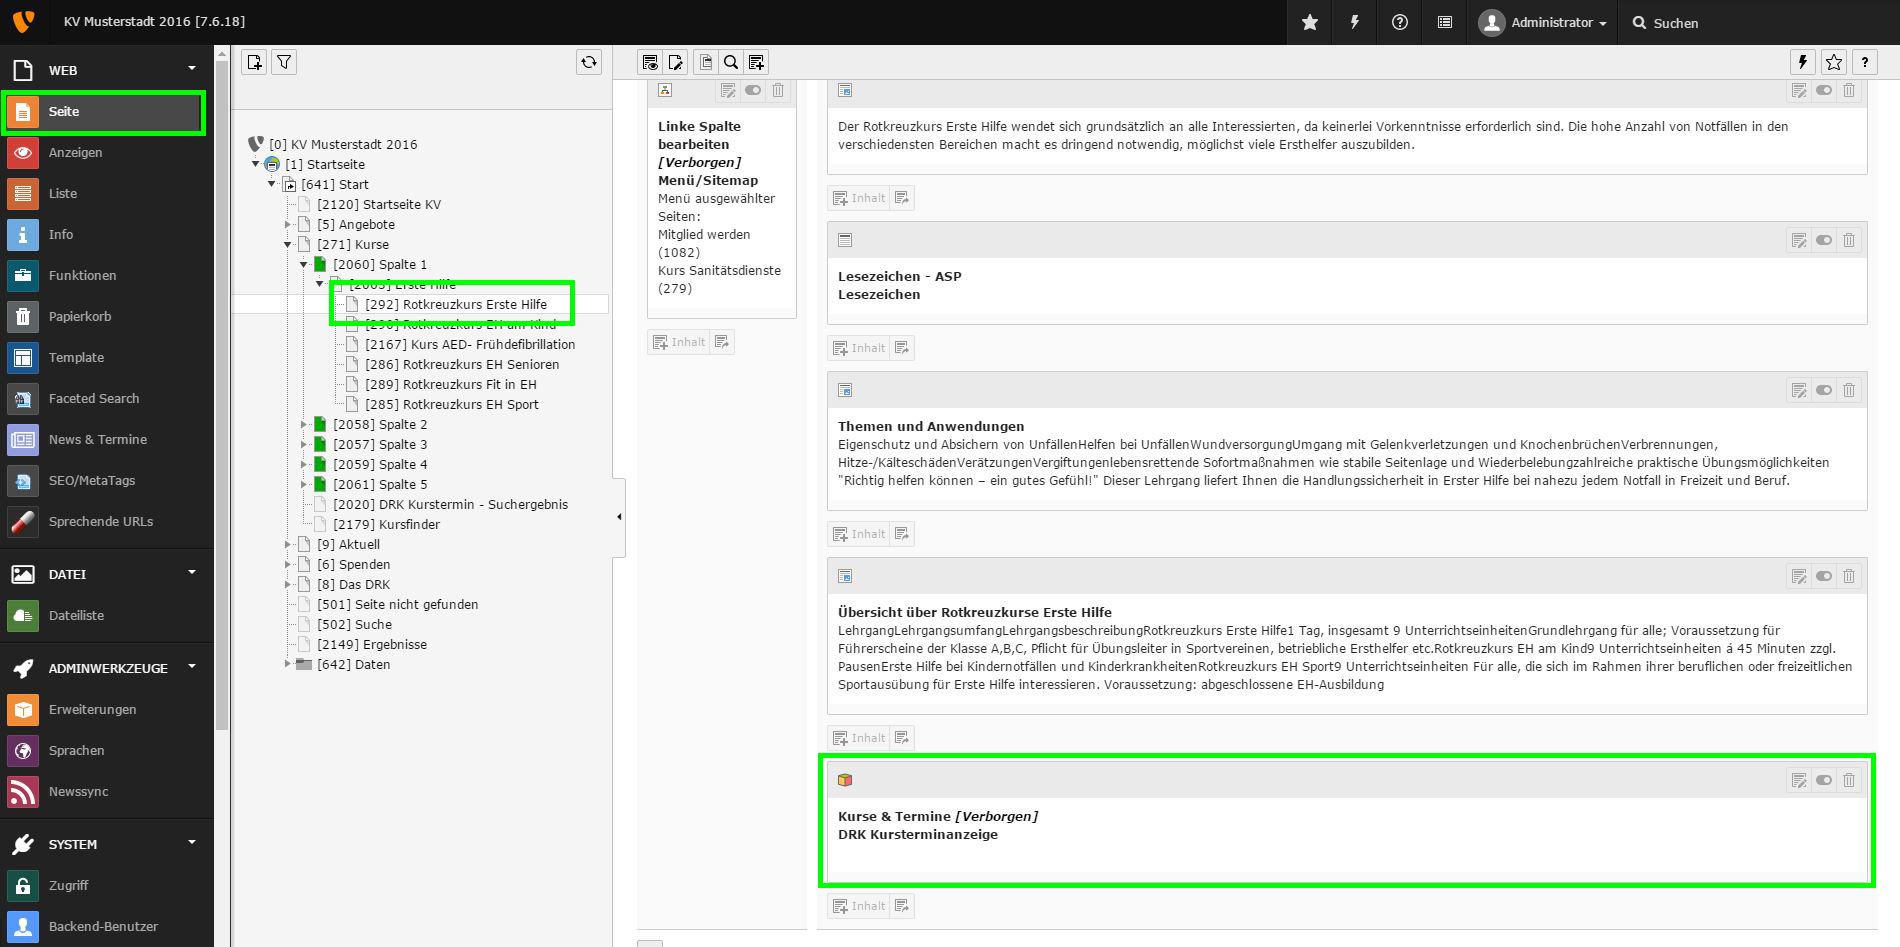Image resolution: width=1900 pixels, height=947 pixels.
Task: Collapse the [2060] Spalte 1 node
Action: 304,264
